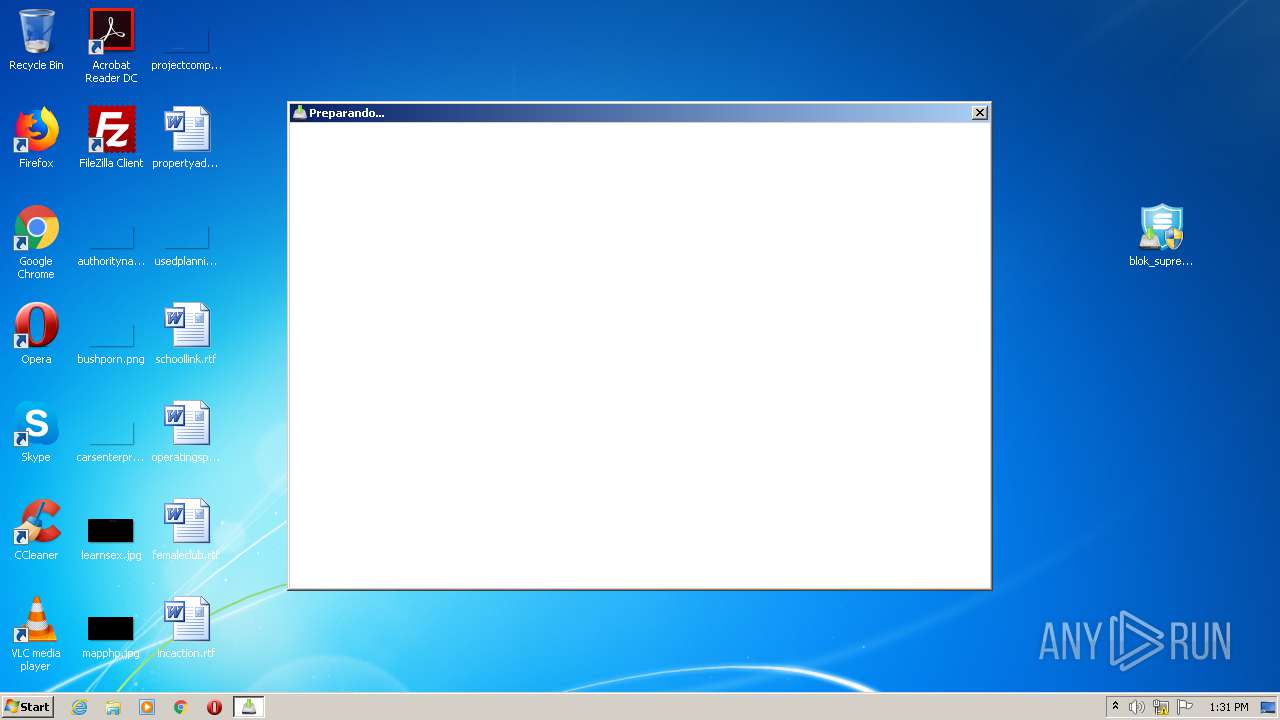1280x720 pixels.
Task: Show hidden system tray icons
Action: 1115,707
